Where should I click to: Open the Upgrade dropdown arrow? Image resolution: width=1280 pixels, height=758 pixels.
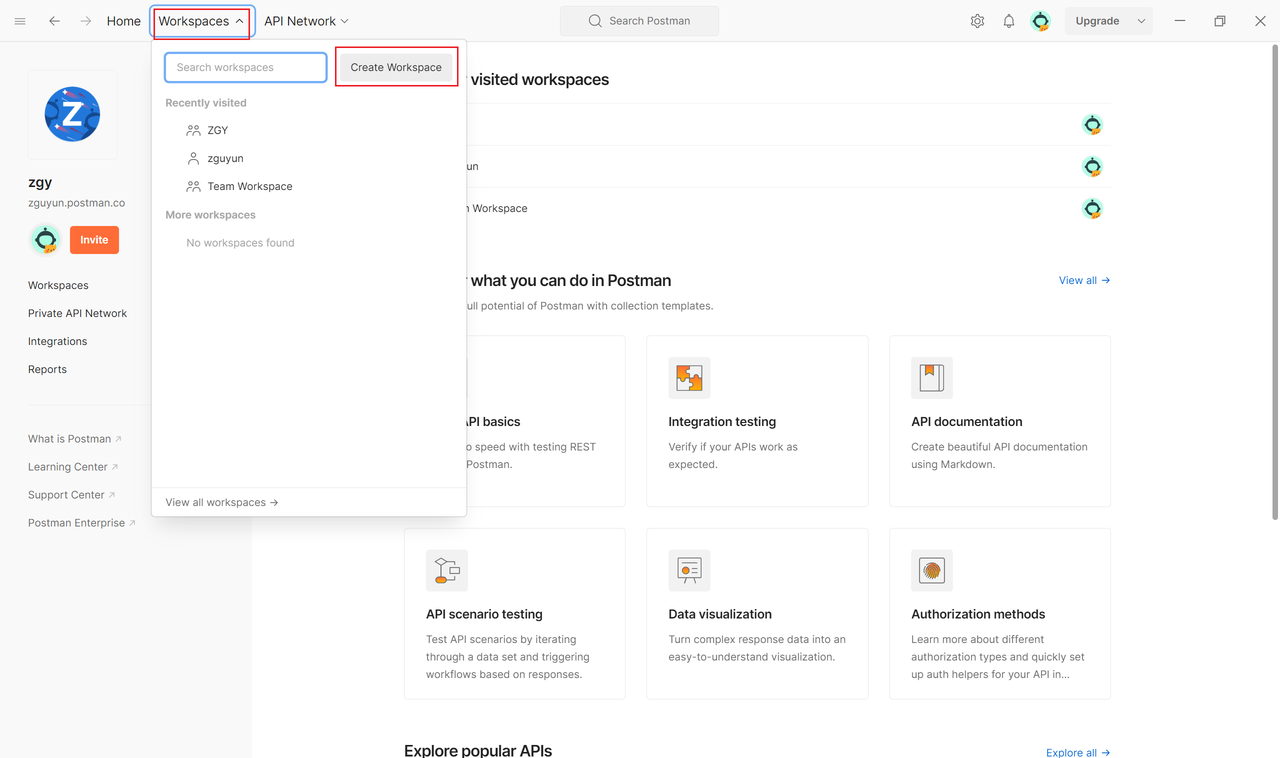coord(1141,21)
